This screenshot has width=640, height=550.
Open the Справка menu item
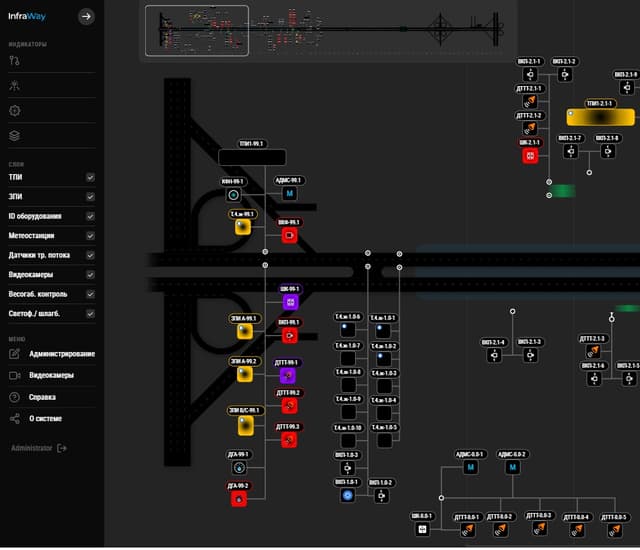(x=42, y=397)
